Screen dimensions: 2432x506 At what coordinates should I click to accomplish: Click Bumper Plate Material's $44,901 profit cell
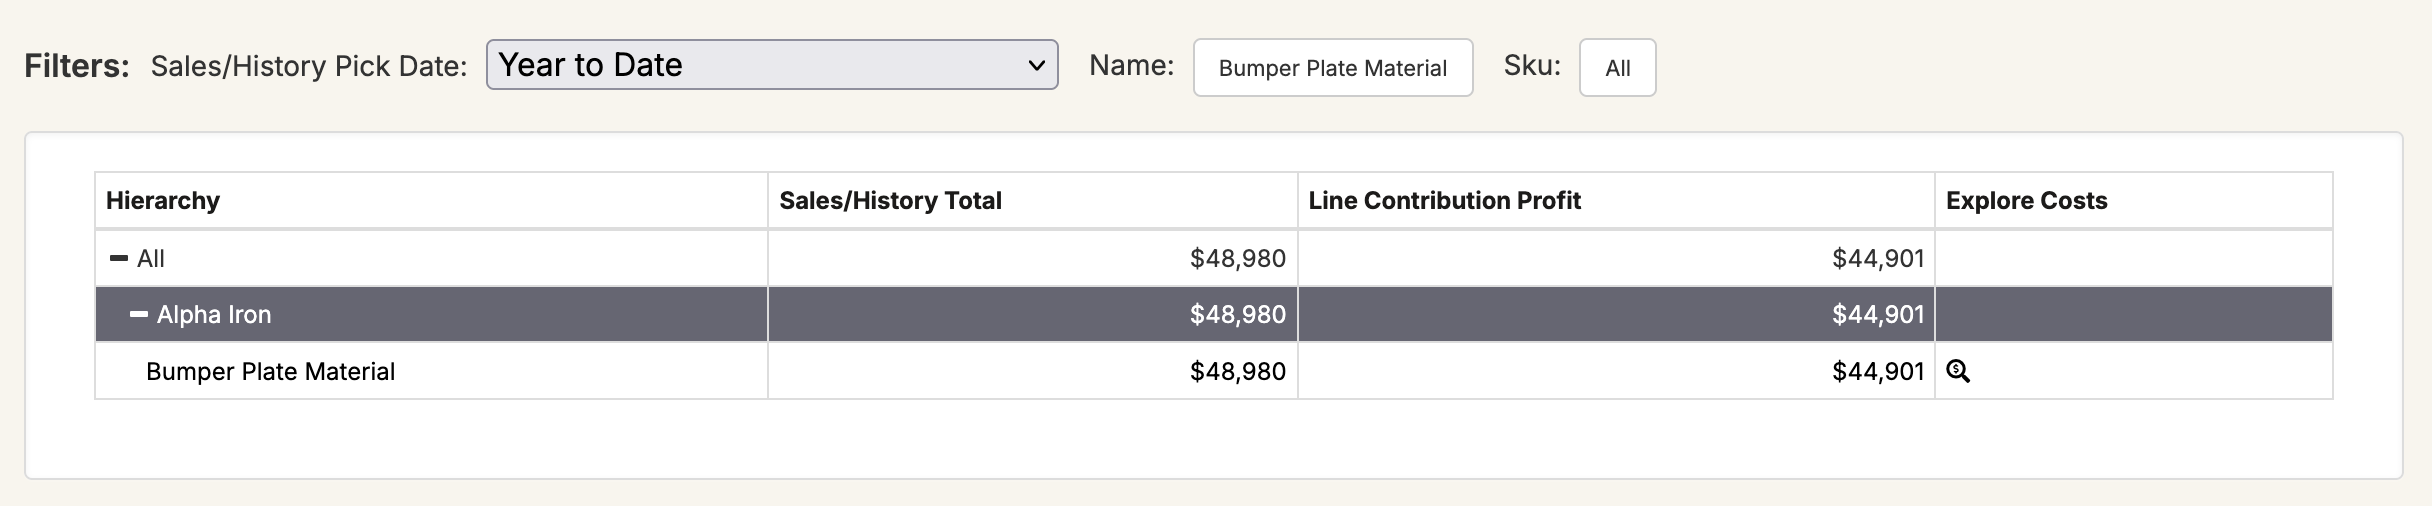[x=1616, y=371]
